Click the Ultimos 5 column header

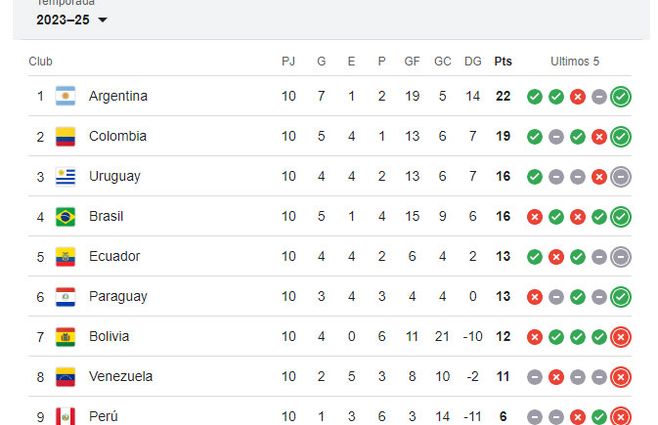[575, 61]
